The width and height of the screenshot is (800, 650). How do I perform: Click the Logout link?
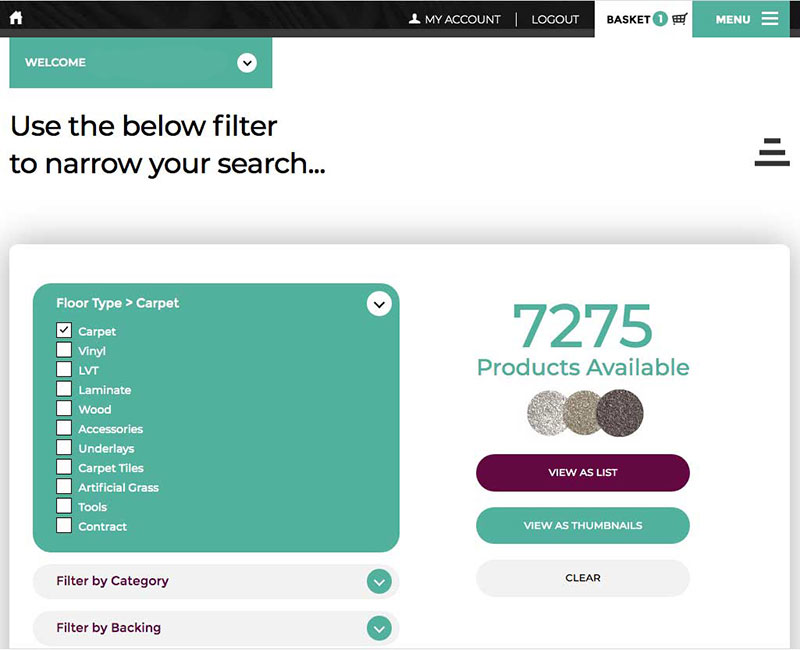555,19
